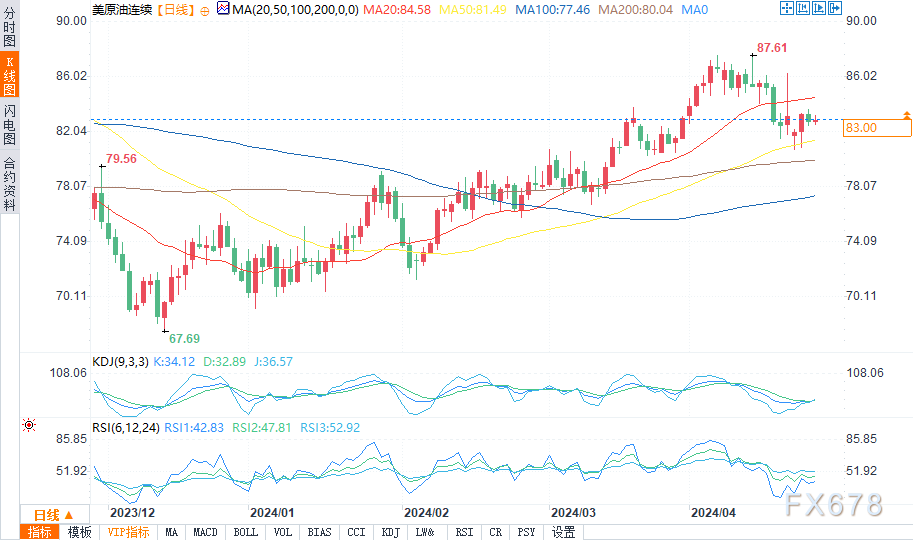Click the orange arrow above the 83.00 price label

tap(907, 115)
